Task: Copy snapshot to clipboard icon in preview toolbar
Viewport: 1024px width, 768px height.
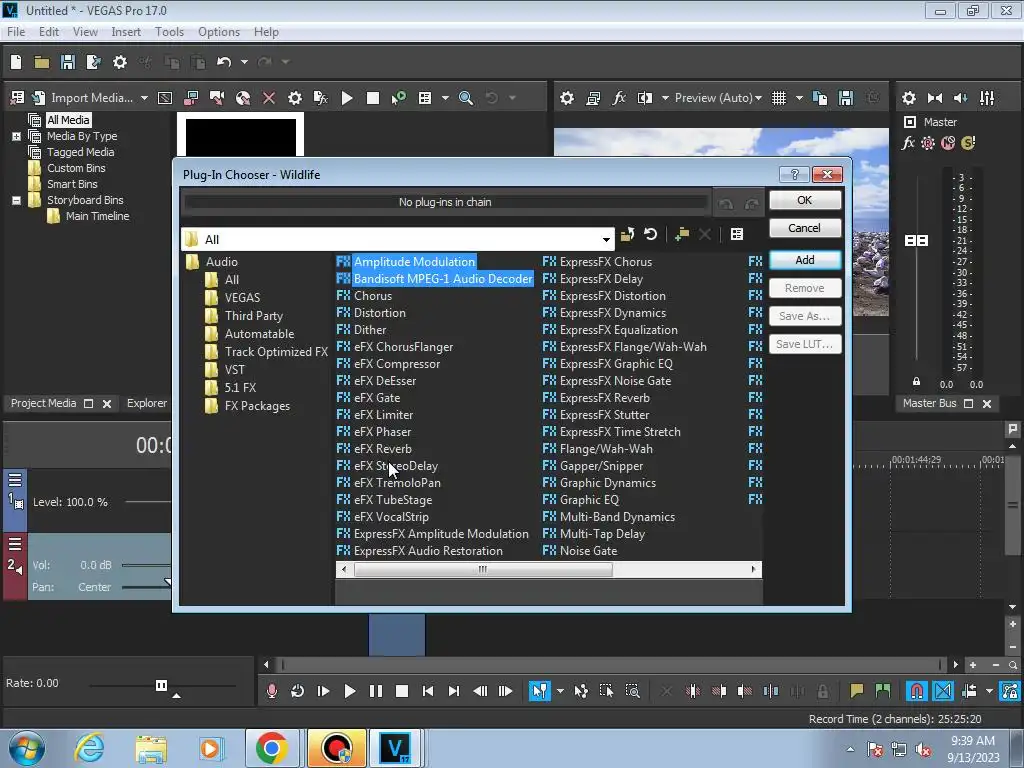Action: (820, 98)
